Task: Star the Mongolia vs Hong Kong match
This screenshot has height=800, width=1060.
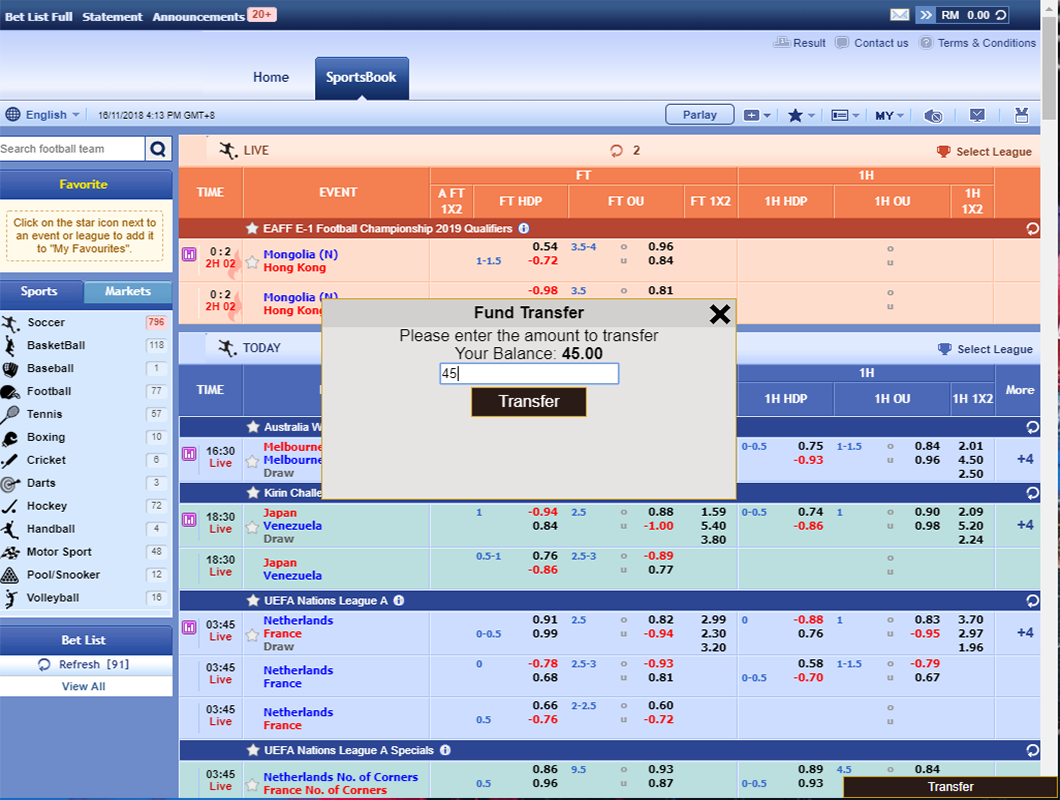Action: [x=252, y=262]
